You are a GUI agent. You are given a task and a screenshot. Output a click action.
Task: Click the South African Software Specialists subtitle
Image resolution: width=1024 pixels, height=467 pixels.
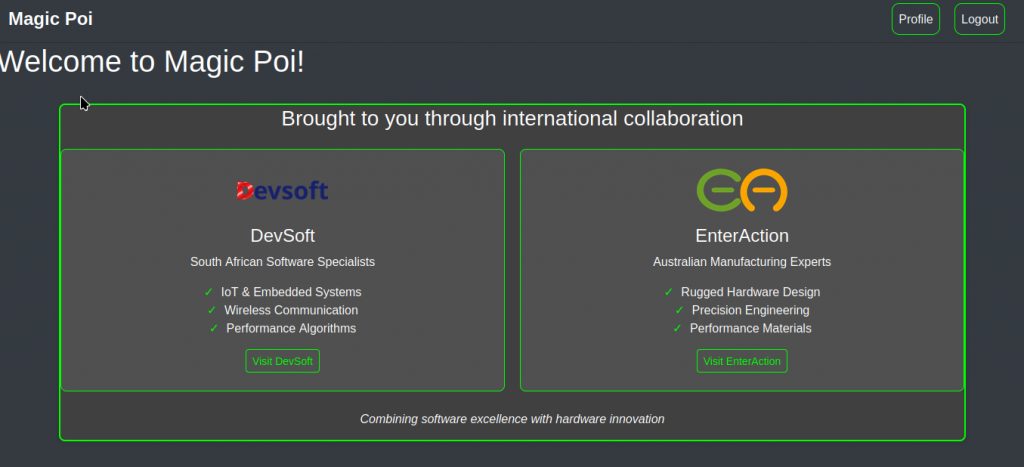[x=283, y=262]
